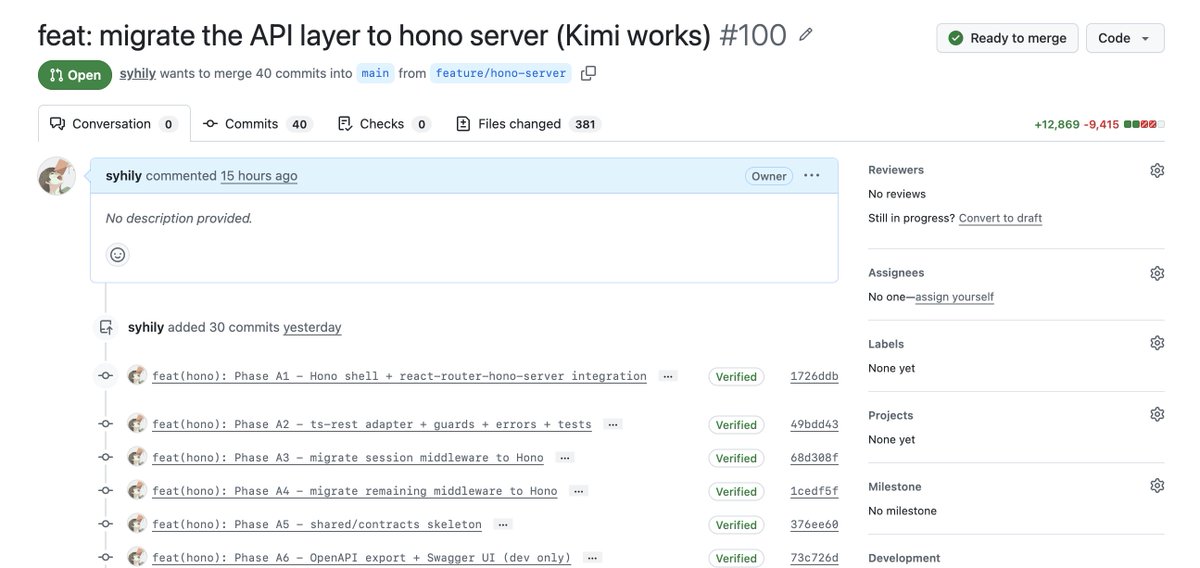The height and width of the screenshot is (568, 1200).
Task: Click Verified badge for commit 68d308f
Action: point(736,458)
